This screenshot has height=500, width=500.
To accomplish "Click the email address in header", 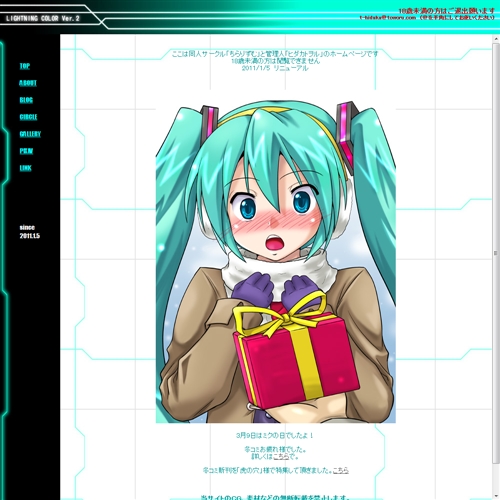I will coord(388,17).
